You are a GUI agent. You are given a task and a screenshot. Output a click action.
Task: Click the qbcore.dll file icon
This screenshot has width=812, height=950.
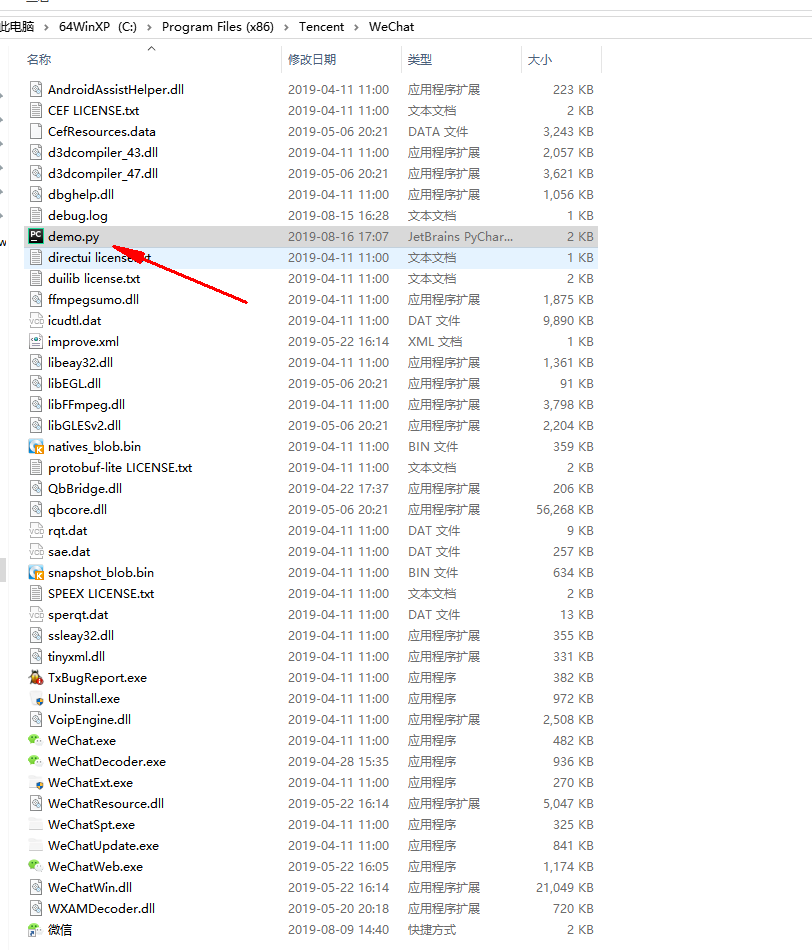coord(36,510)
